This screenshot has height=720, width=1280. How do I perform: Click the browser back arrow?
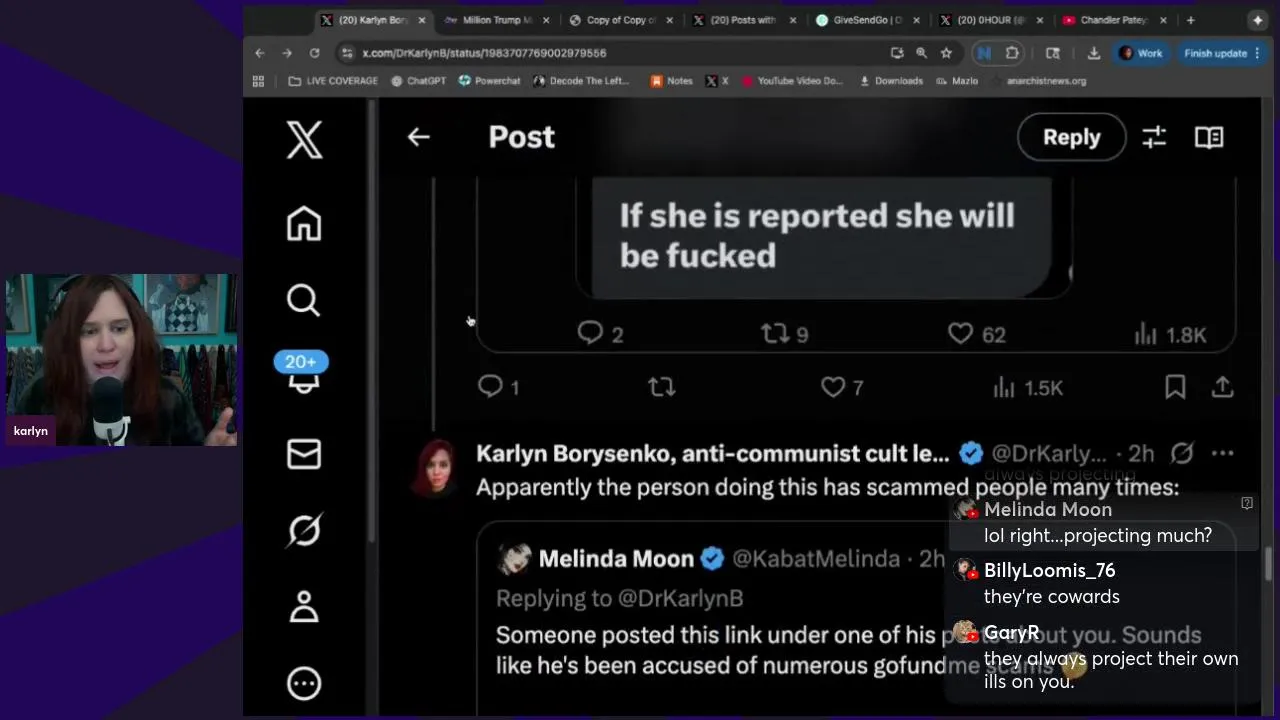pyautogui.click(x=260, y=53)
